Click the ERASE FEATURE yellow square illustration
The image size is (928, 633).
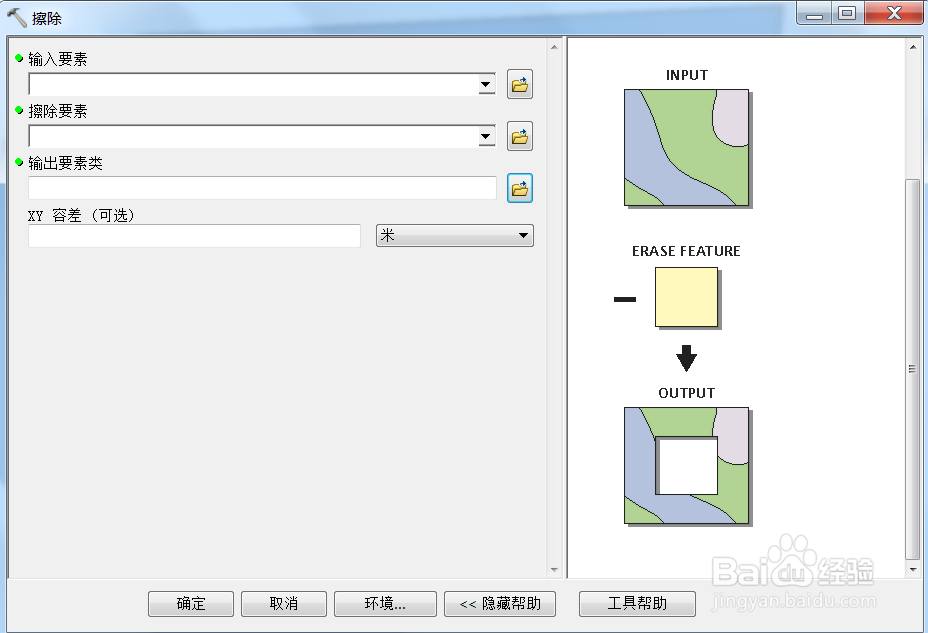pos(687,298)
